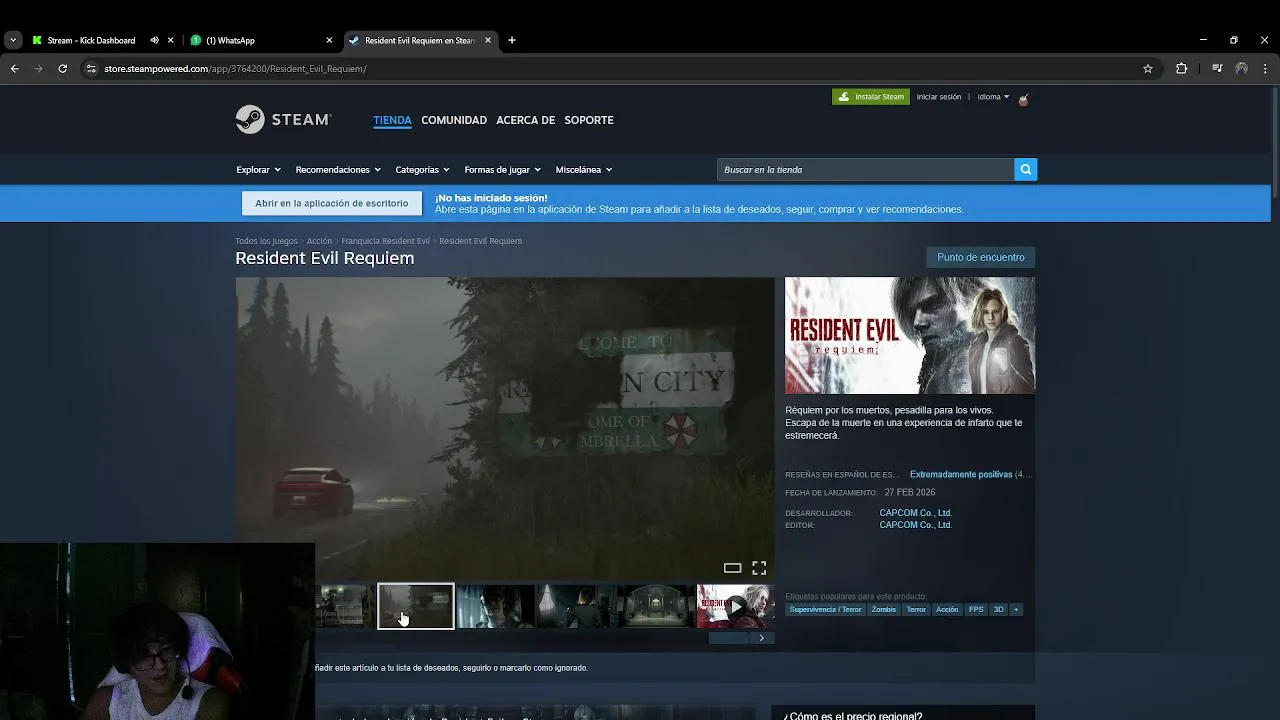
Task: Click the search magnifier button
Action: [1025, 170]
